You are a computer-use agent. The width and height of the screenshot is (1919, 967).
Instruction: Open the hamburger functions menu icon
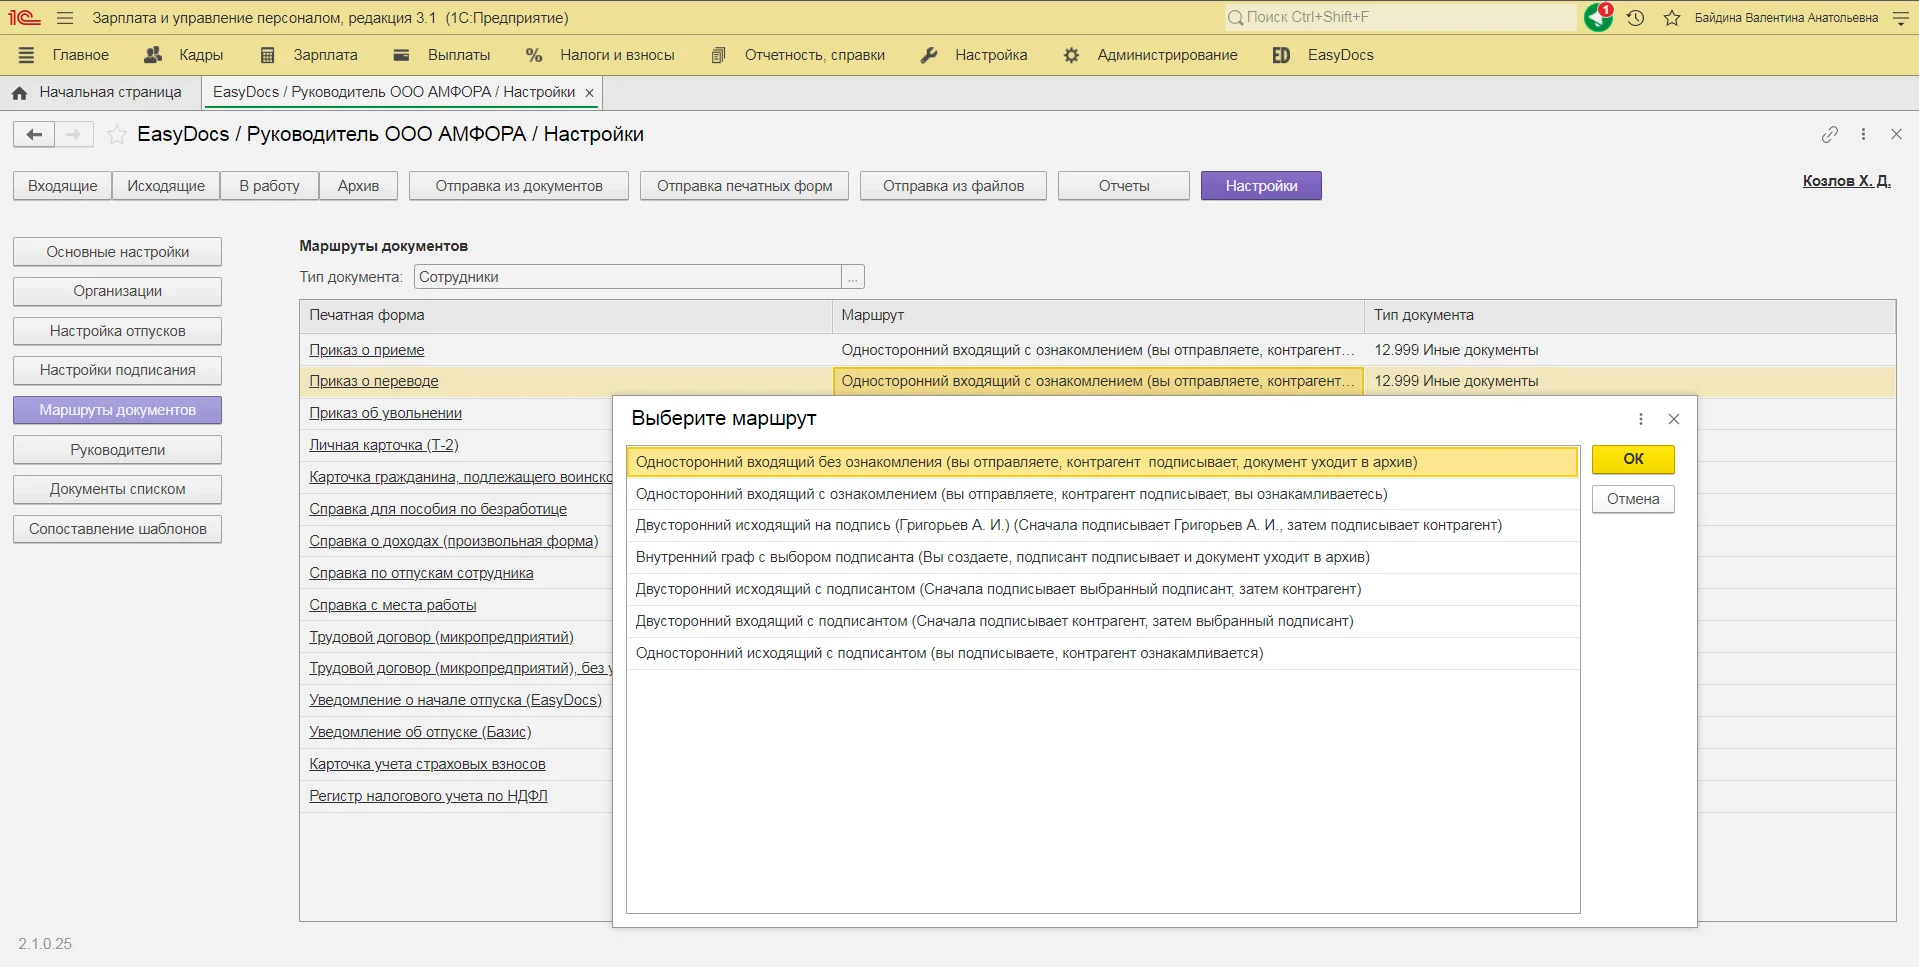click(x=65, y=18)
